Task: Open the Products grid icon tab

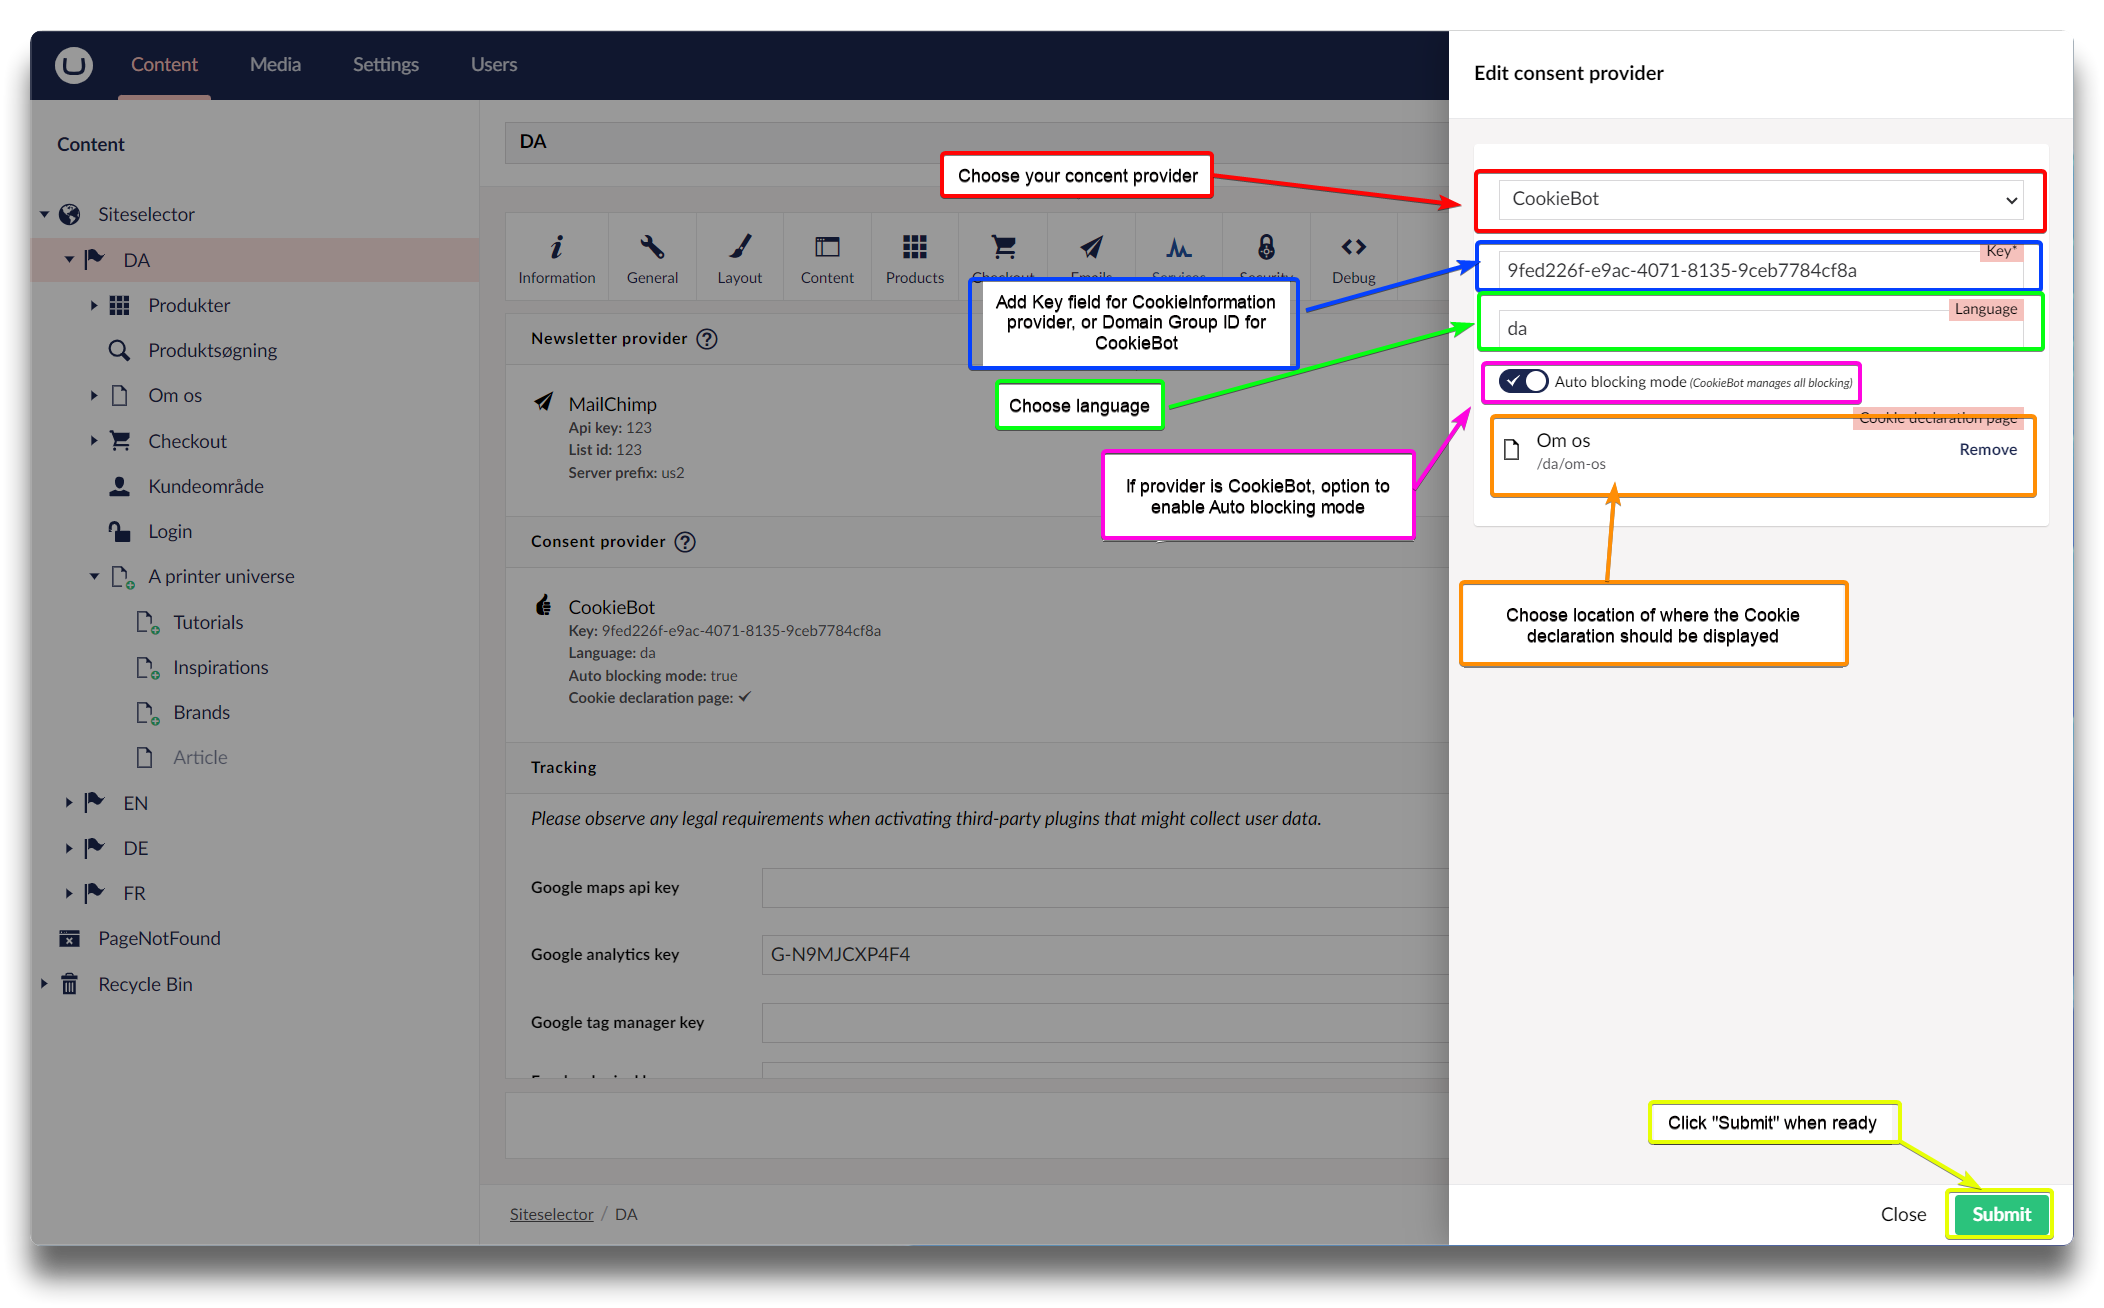Action: [x=914, y=247]
